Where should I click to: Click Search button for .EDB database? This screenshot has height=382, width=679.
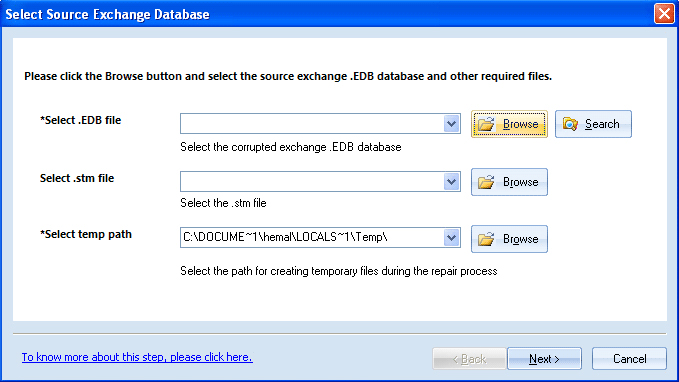click(593, 124)
